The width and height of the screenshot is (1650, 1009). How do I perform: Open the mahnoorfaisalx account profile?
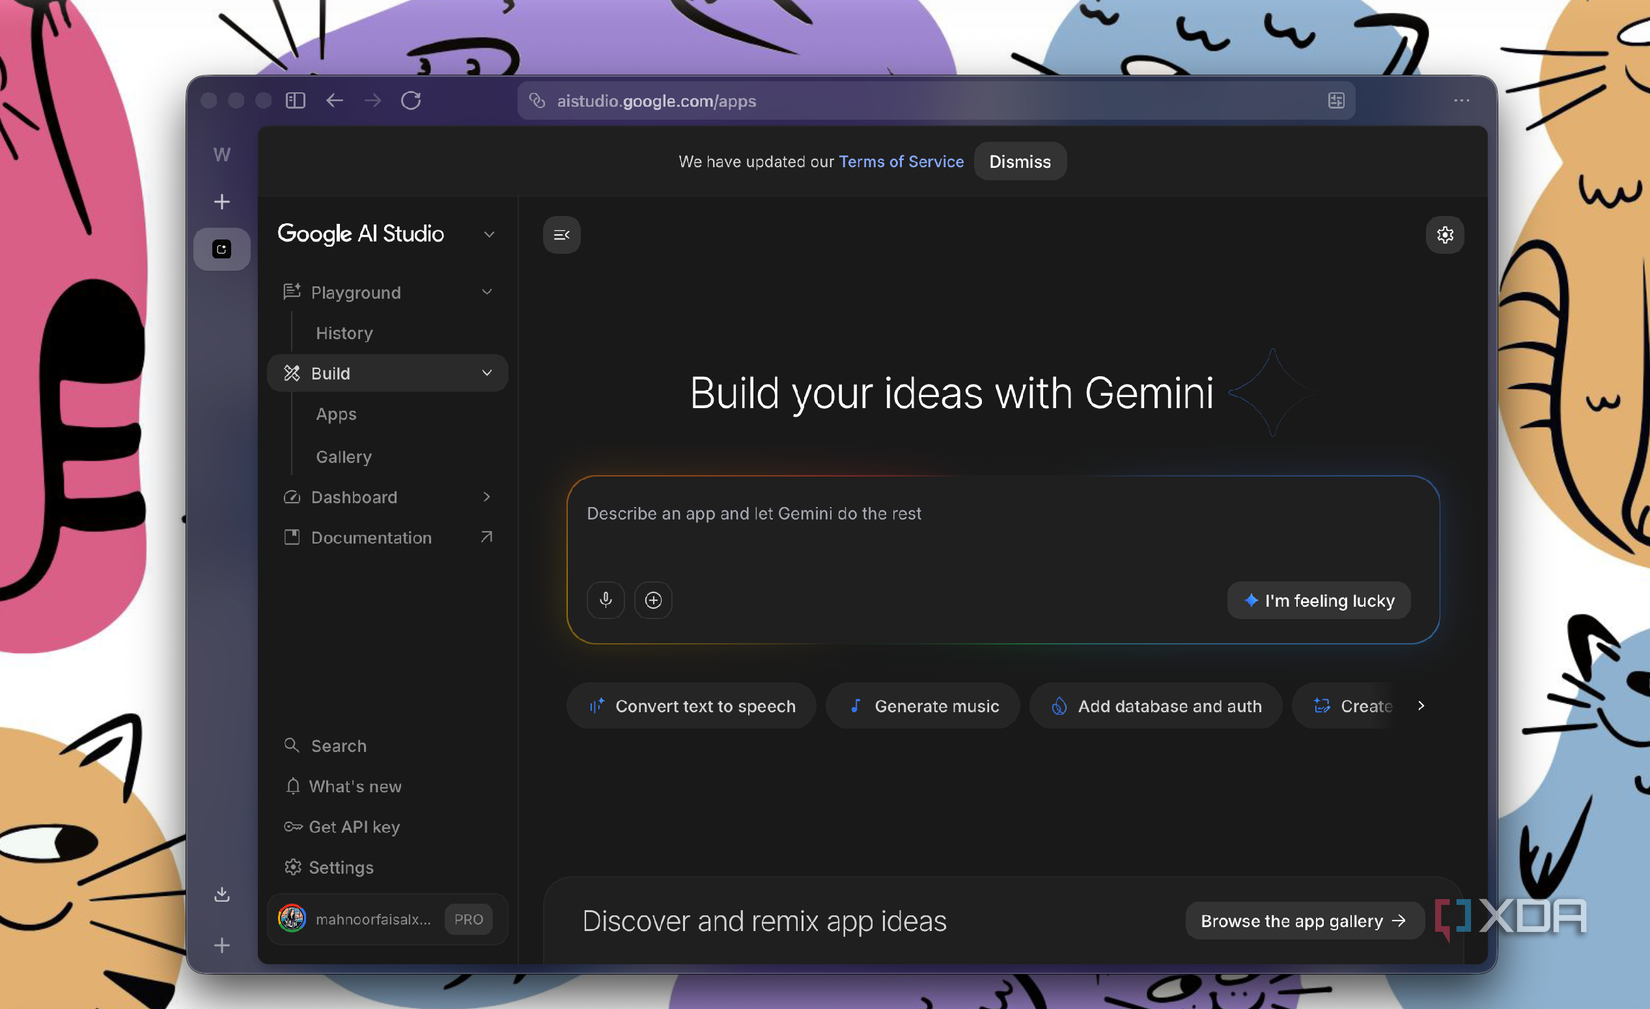point(387,919)
